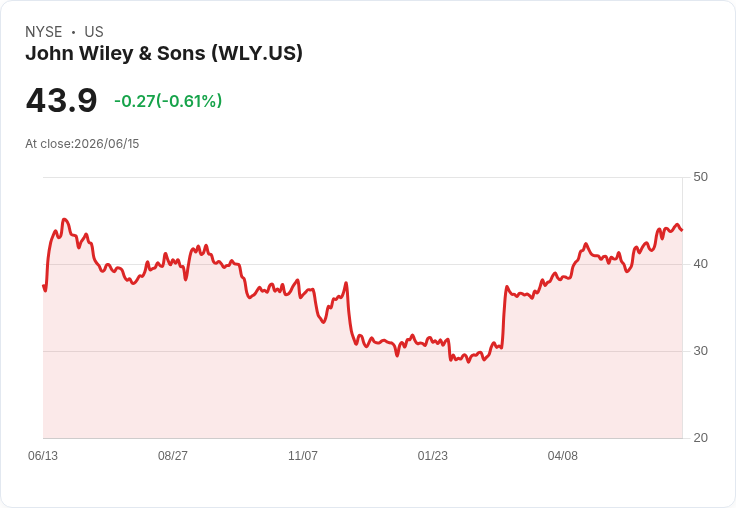
Task: Click the 11/07 x-axis date label
Action: pos(303,455)
